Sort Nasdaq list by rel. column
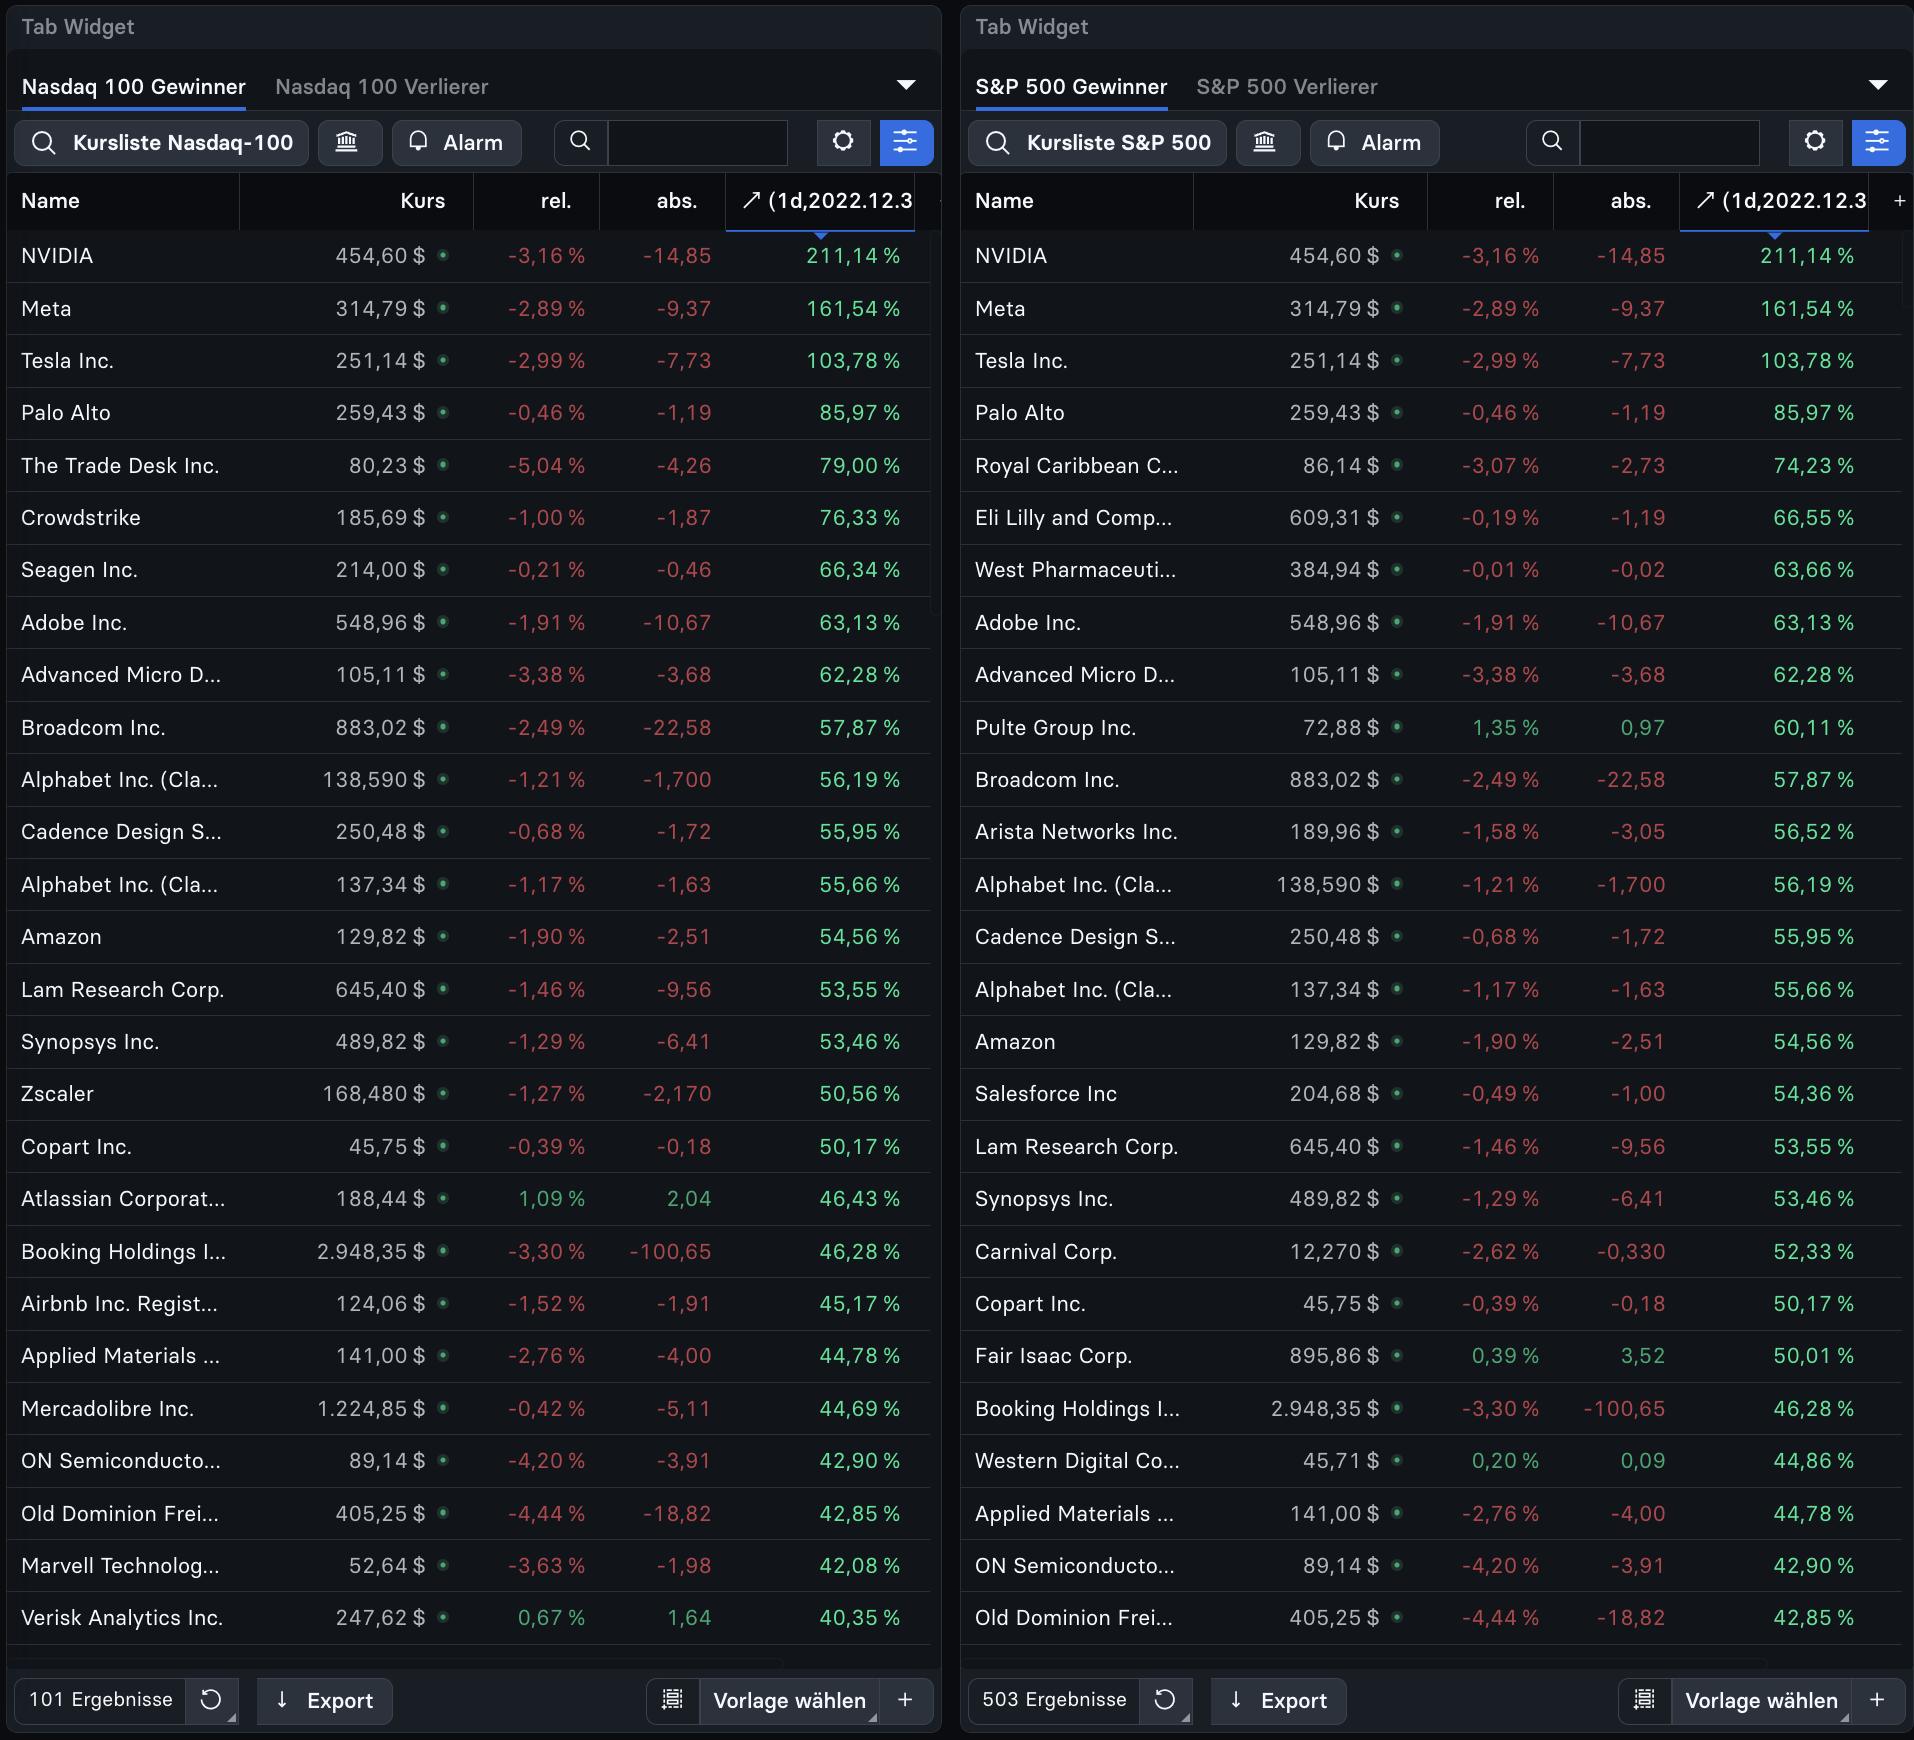Viewport: 1914px width, 1740px height. click(x=537, y=201)
